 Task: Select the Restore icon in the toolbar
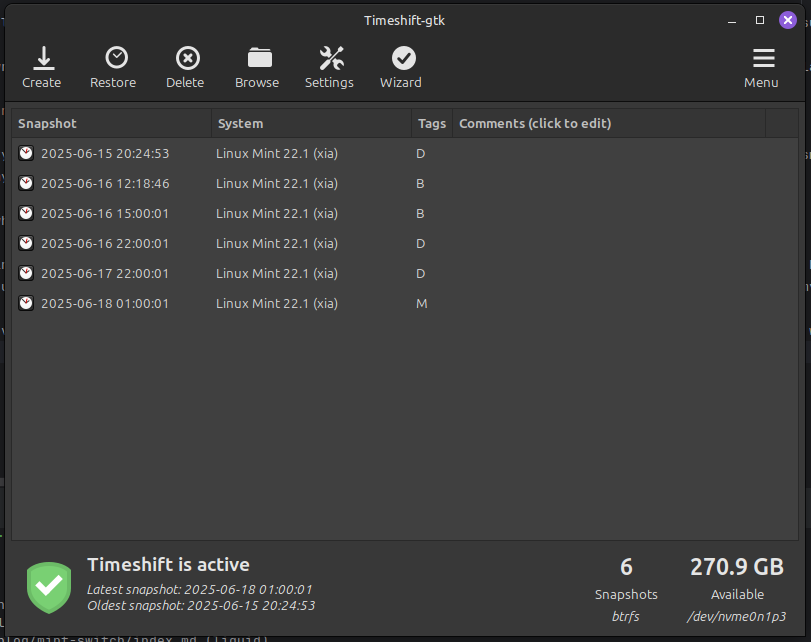(113, 57)
